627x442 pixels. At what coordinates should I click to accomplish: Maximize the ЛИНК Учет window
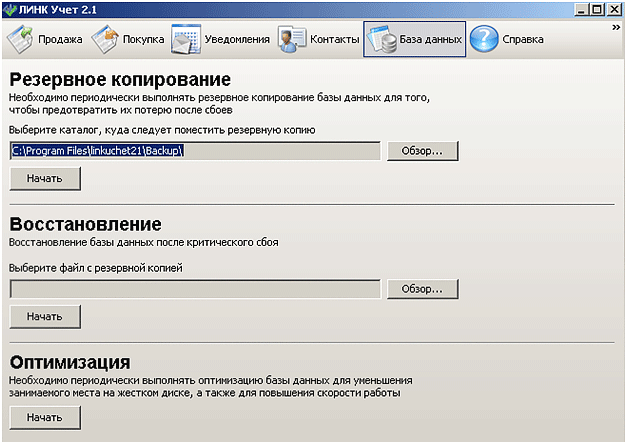coord(599,9)
